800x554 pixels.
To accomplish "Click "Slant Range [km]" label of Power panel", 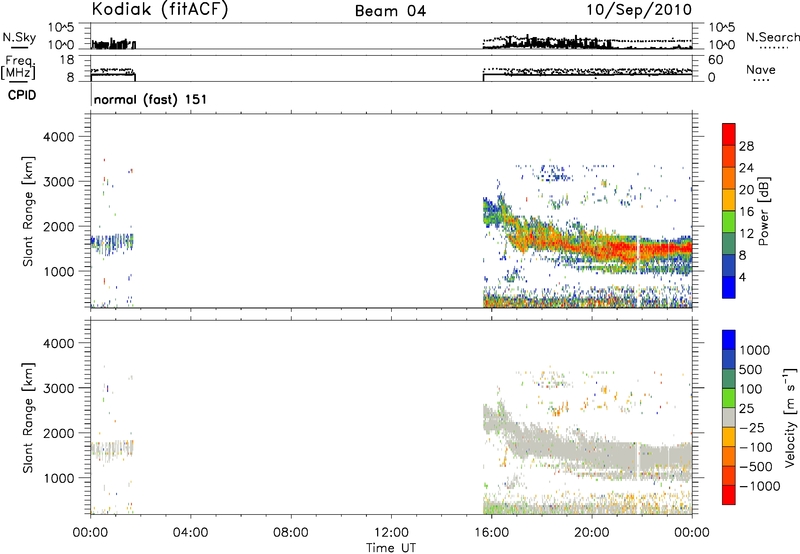I will click(28, 211).
